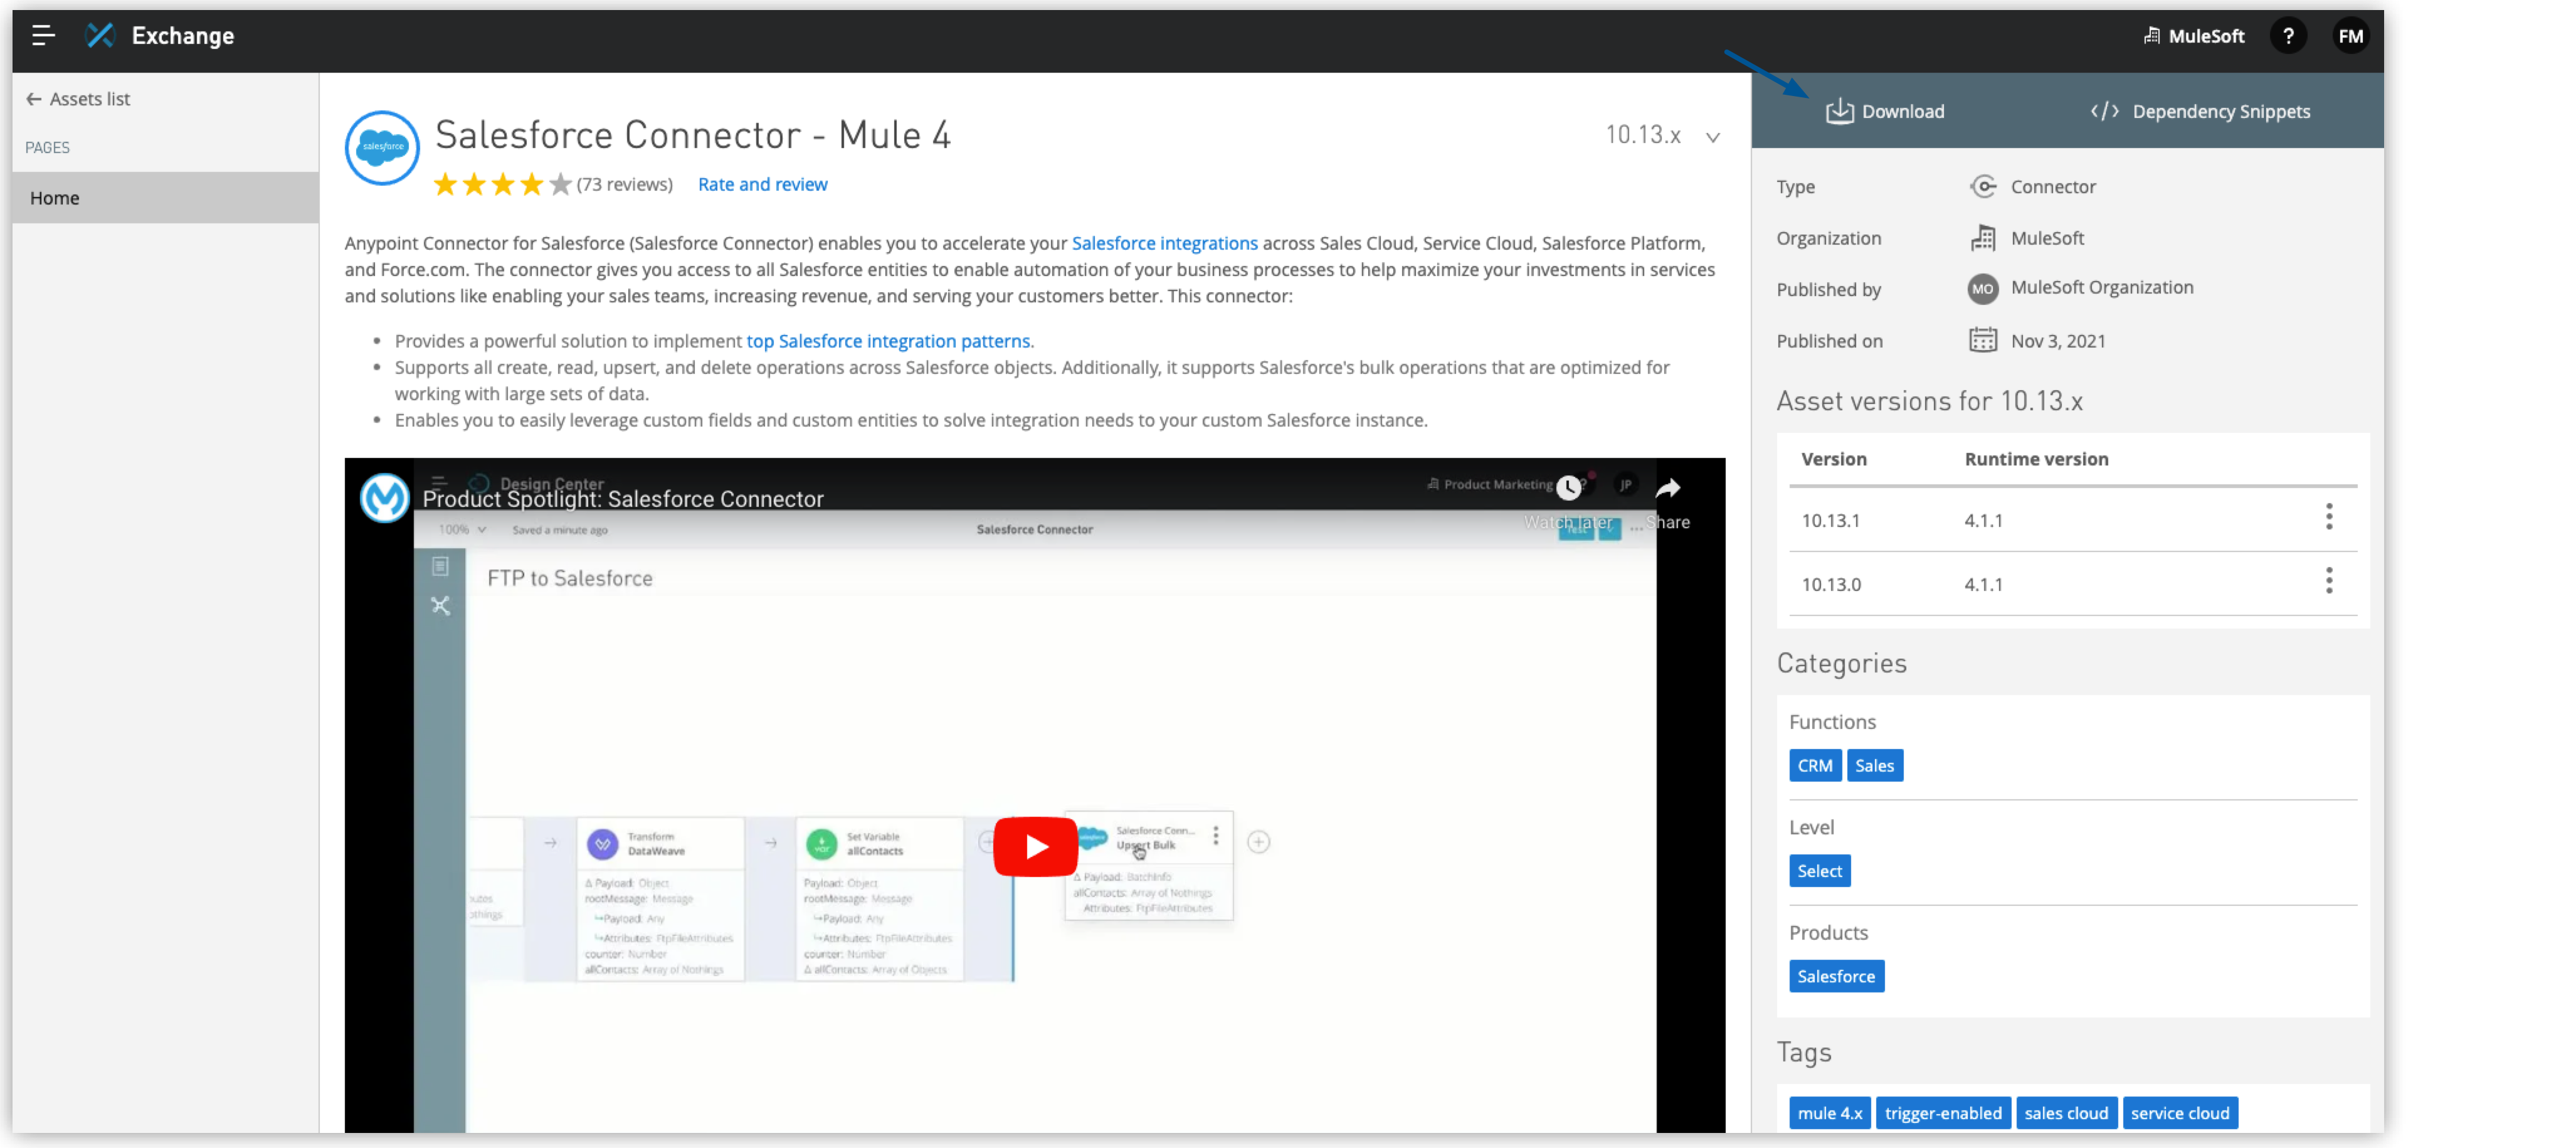Play the Product Spotlight video
The image size is (2576, 1148).
[1035, 845]
